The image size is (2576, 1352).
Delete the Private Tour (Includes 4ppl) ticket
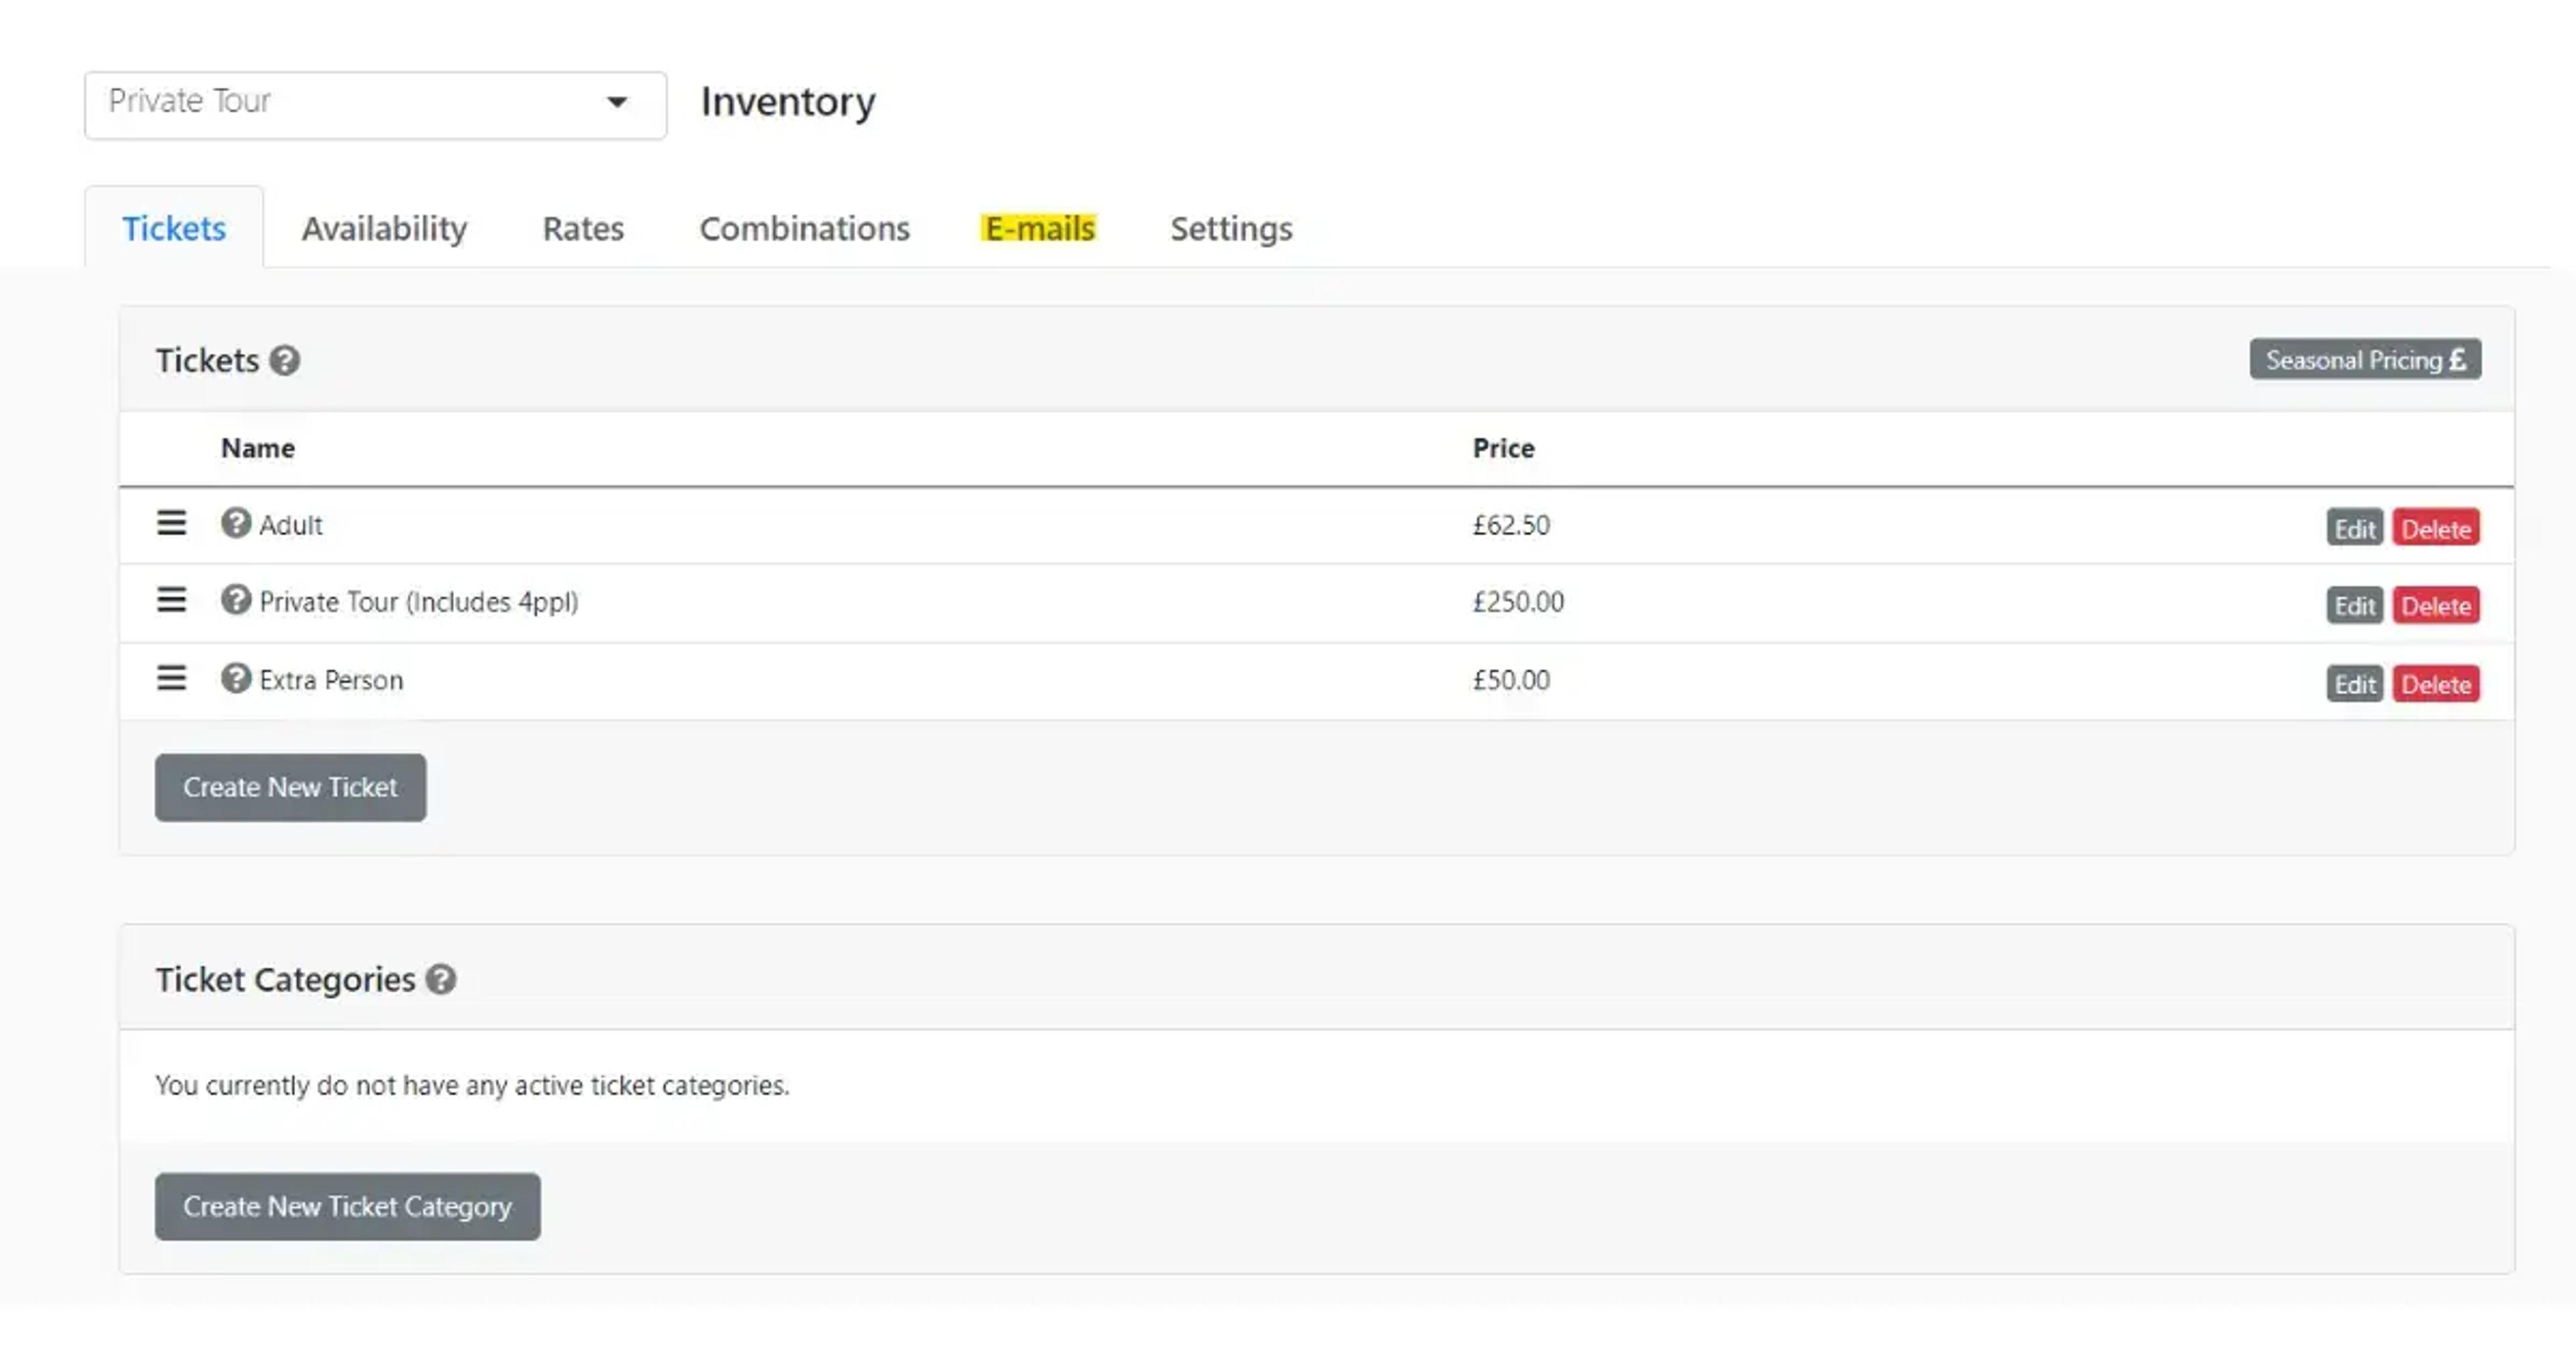2436,605
